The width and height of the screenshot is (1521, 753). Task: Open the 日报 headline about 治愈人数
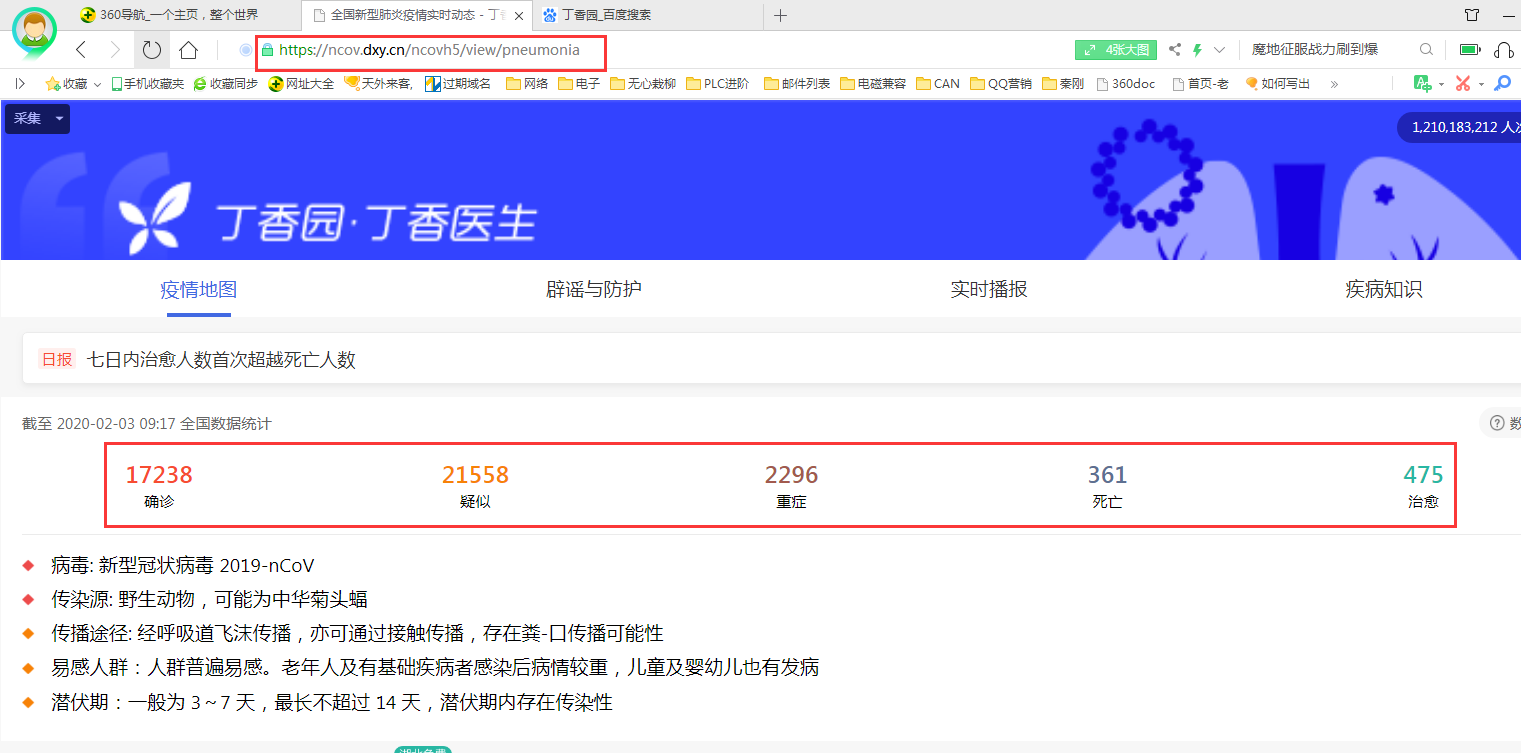[221, 360]
